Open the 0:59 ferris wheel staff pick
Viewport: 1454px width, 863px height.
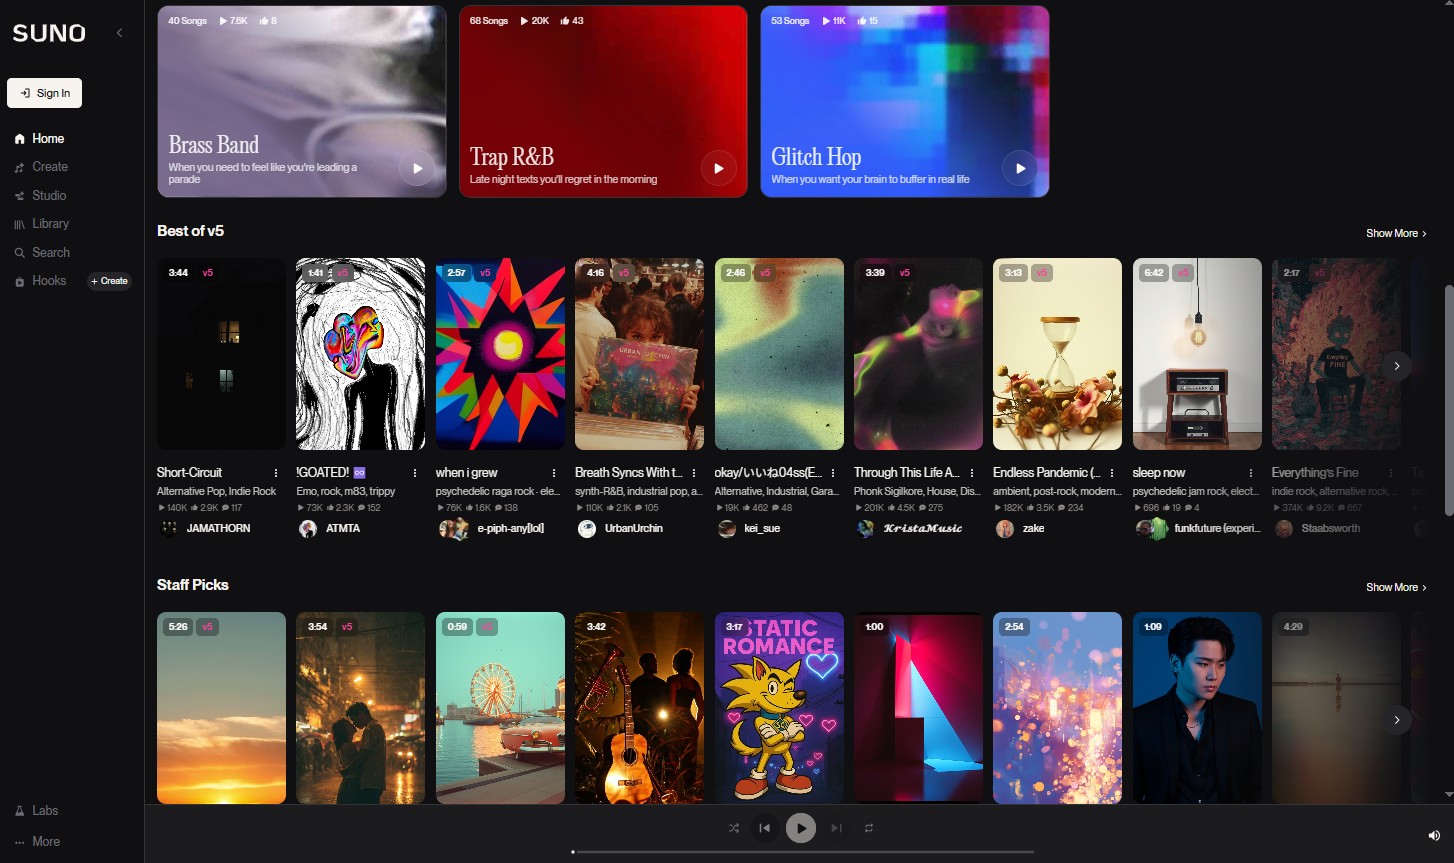coord(500,708)
